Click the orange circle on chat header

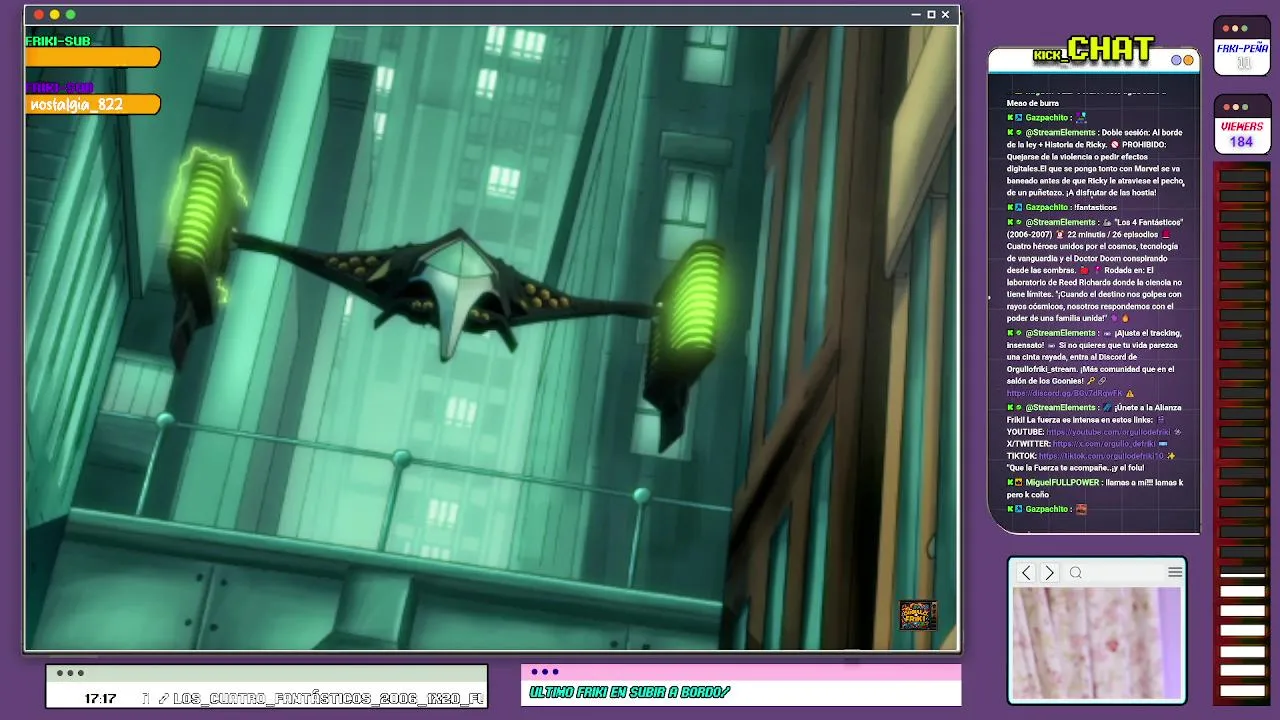point(1188,60)
